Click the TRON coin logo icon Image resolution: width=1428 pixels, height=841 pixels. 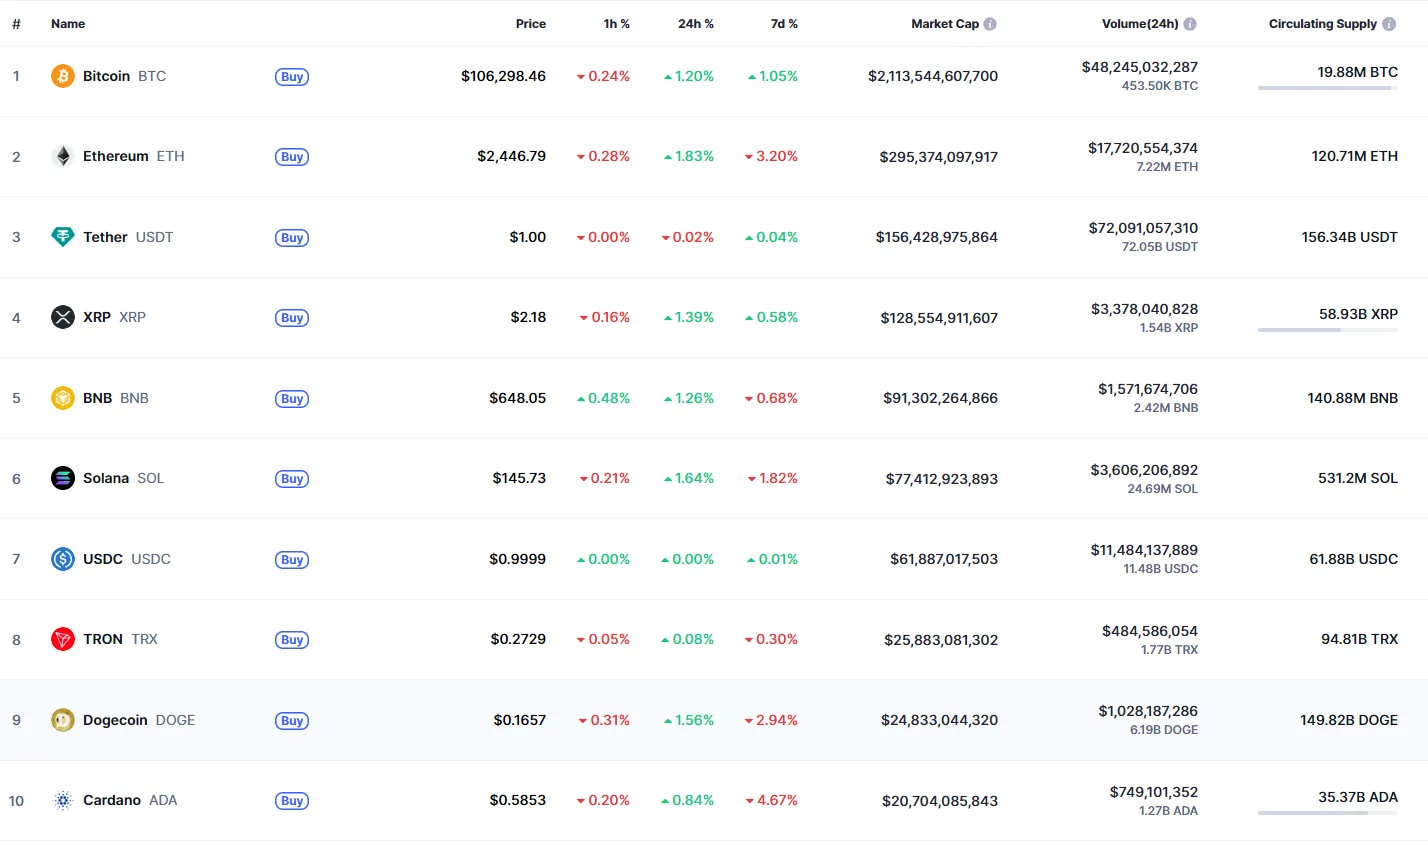point(63,639)
